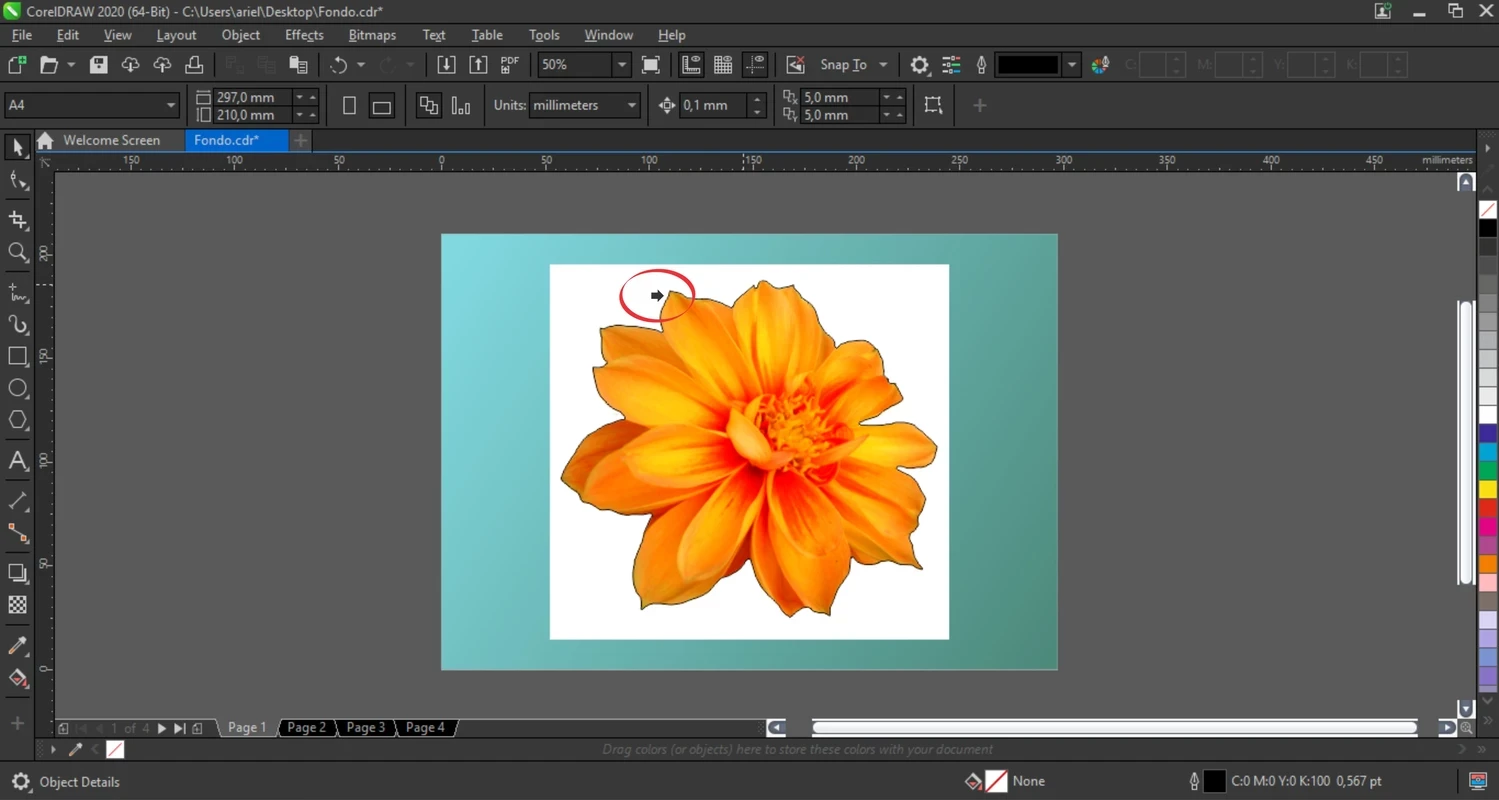The width and height of the screenshot is (1499, 800).
Task: Select the Crop tool
Action: (18, 220)
